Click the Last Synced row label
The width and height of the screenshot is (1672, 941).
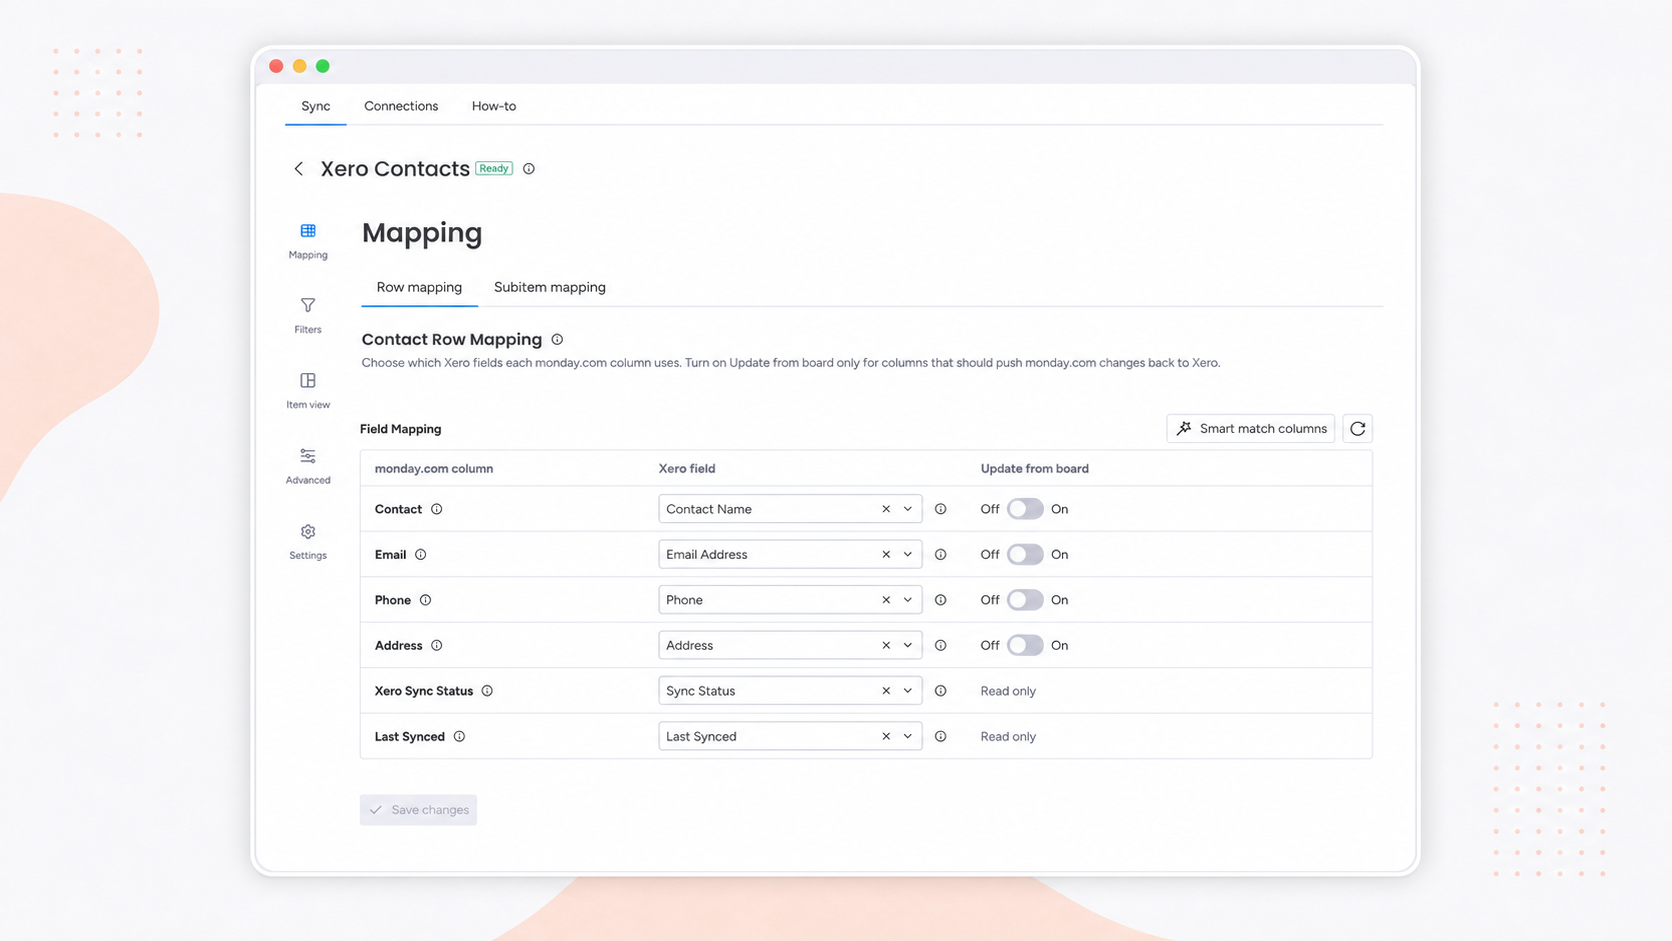[410, 737]
